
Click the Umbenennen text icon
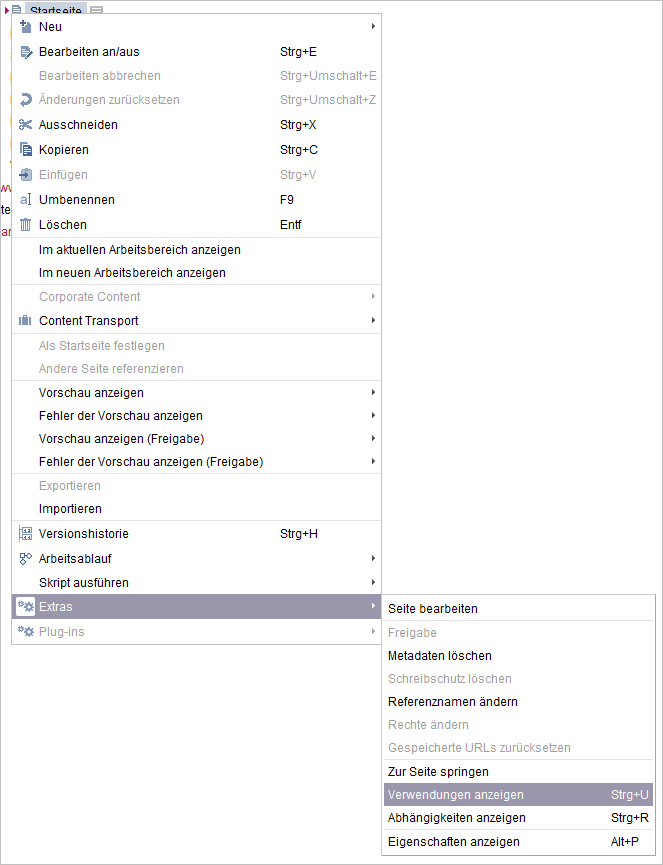25,200
